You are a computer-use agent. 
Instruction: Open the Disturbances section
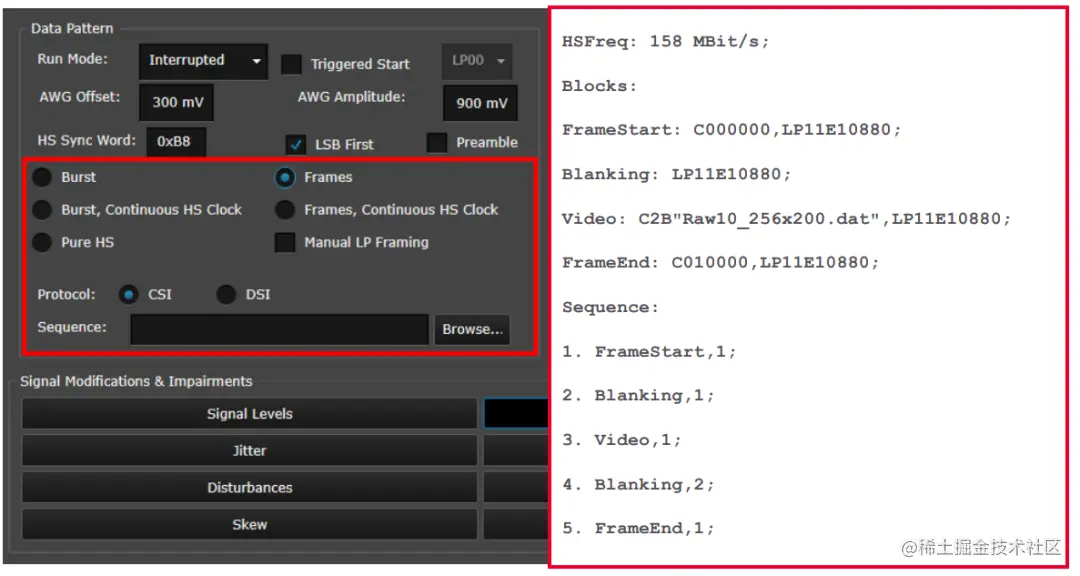pyautogui.click(x=249, y=488)
